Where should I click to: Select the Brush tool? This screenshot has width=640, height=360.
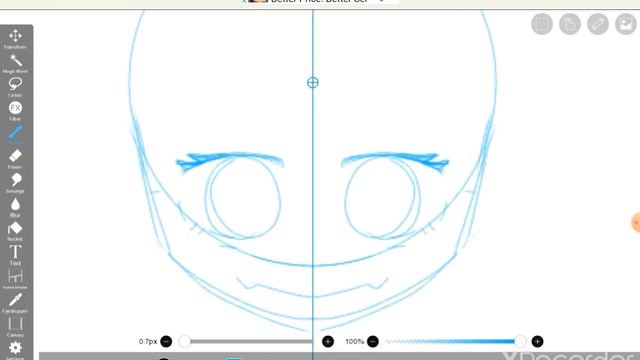tap(16, 135)
